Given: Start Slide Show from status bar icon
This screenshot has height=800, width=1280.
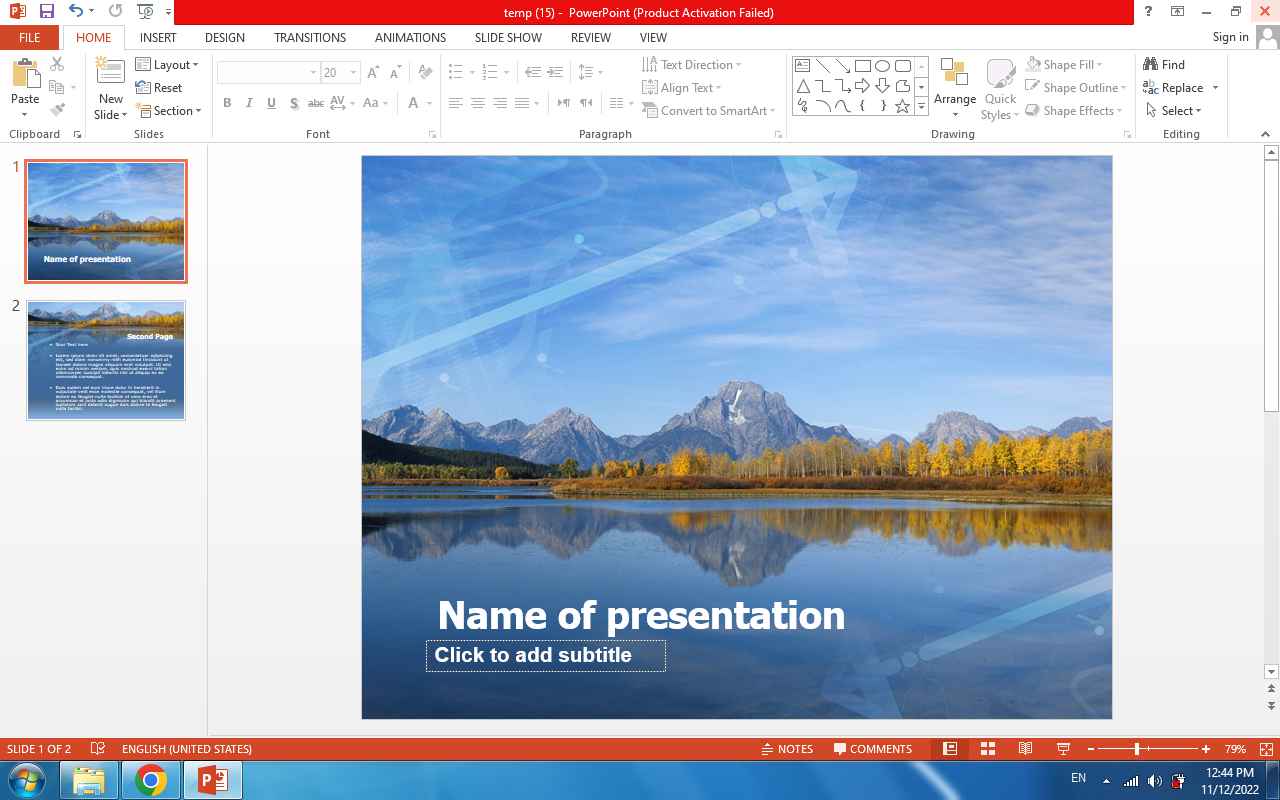Looking at the screenshot, I should (x=1063, y=749).
